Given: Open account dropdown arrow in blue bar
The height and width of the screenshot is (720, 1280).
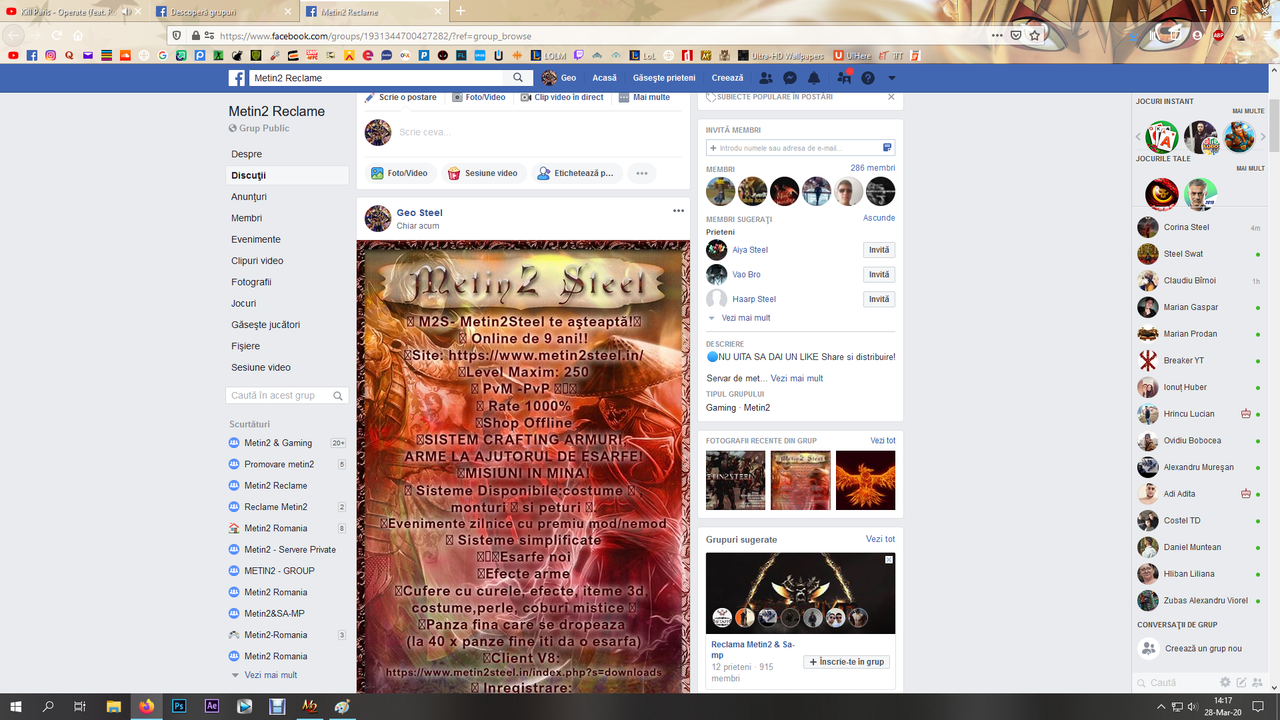Looking at the screenshot, I should point(892,78).
